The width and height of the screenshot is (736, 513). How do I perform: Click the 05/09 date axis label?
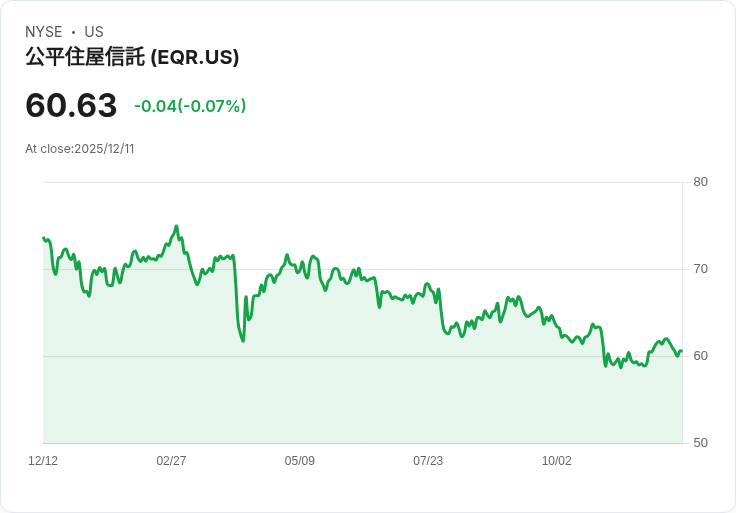pyautogui.click(x=300, y=461)
